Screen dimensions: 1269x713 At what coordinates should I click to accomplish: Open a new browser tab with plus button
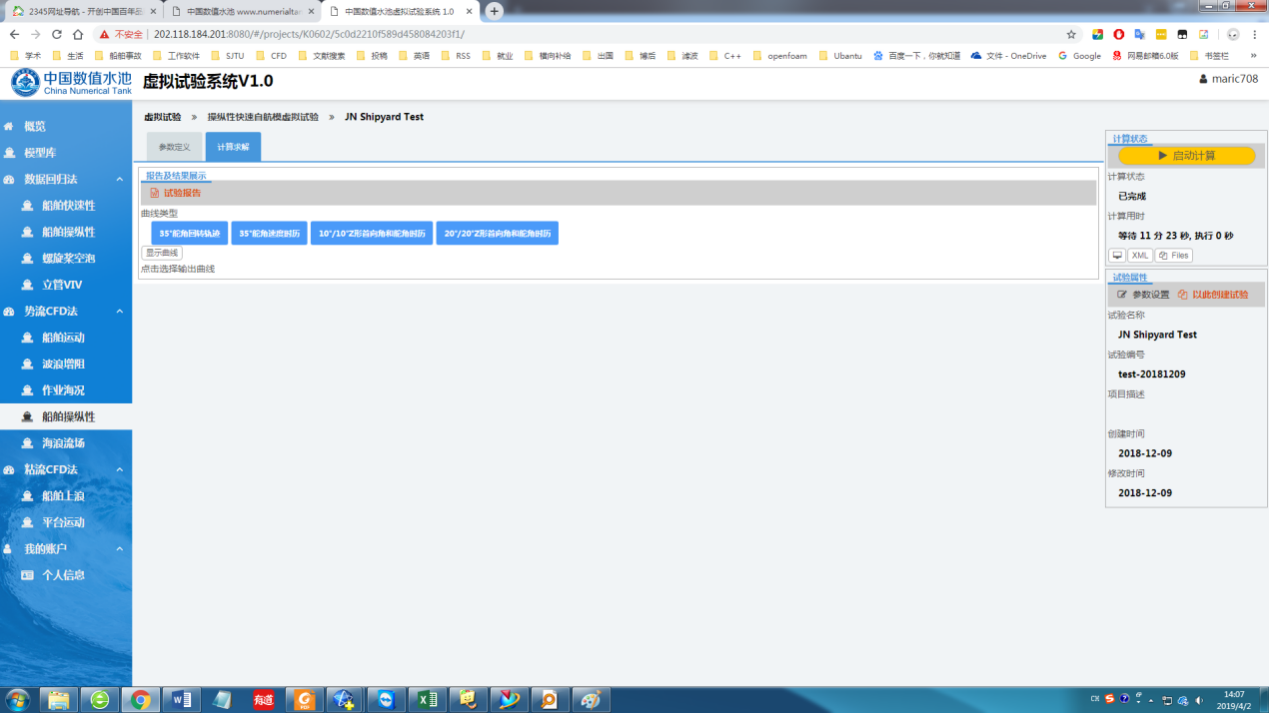tap(494, 11)
